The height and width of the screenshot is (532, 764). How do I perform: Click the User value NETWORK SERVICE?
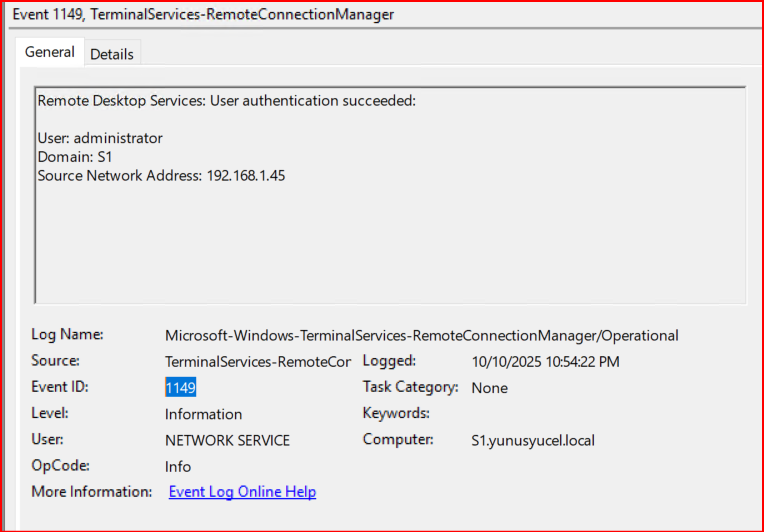pyautogui.click(x=227, y=440)
